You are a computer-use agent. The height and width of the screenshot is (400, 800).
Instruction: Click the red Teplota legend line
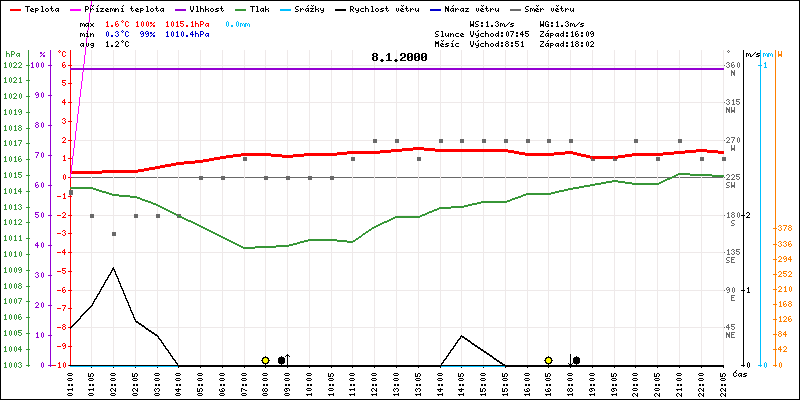pyautogui.click(x=14, y=8)
